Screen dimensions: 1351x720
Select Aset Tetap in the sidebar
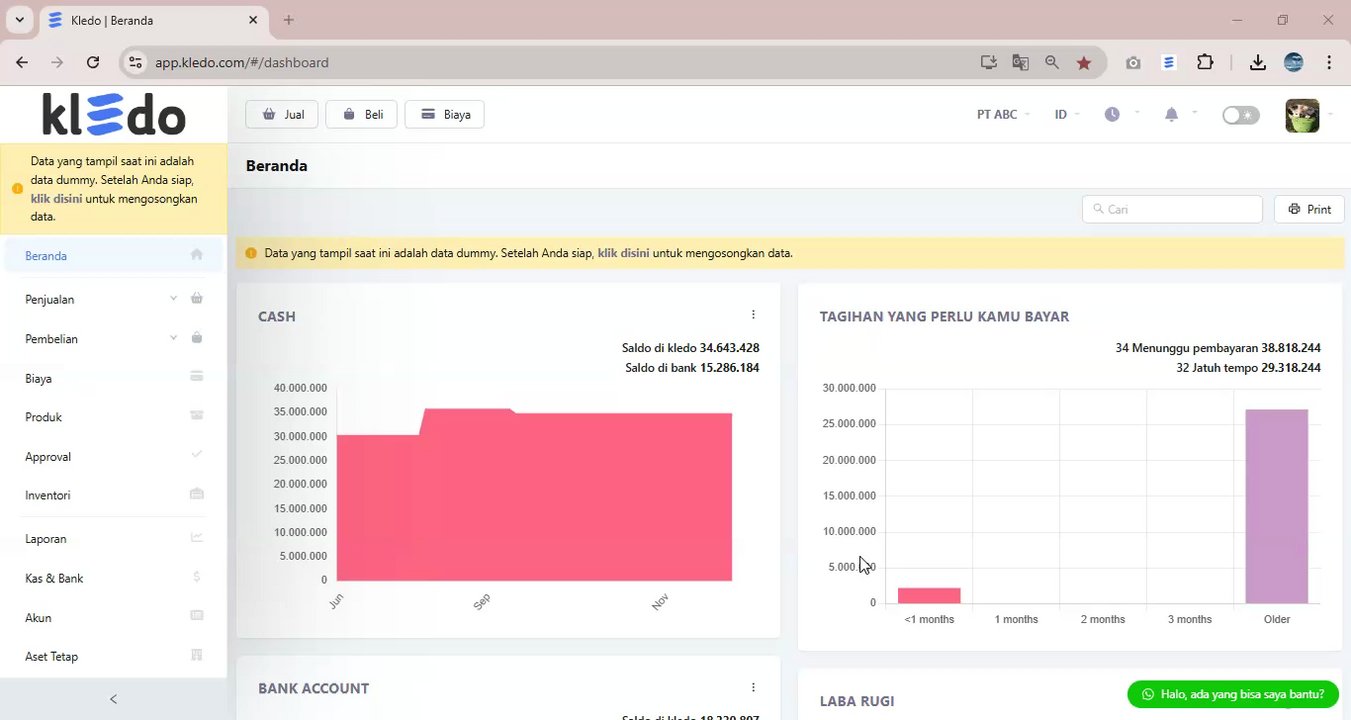tap(113, 656)
